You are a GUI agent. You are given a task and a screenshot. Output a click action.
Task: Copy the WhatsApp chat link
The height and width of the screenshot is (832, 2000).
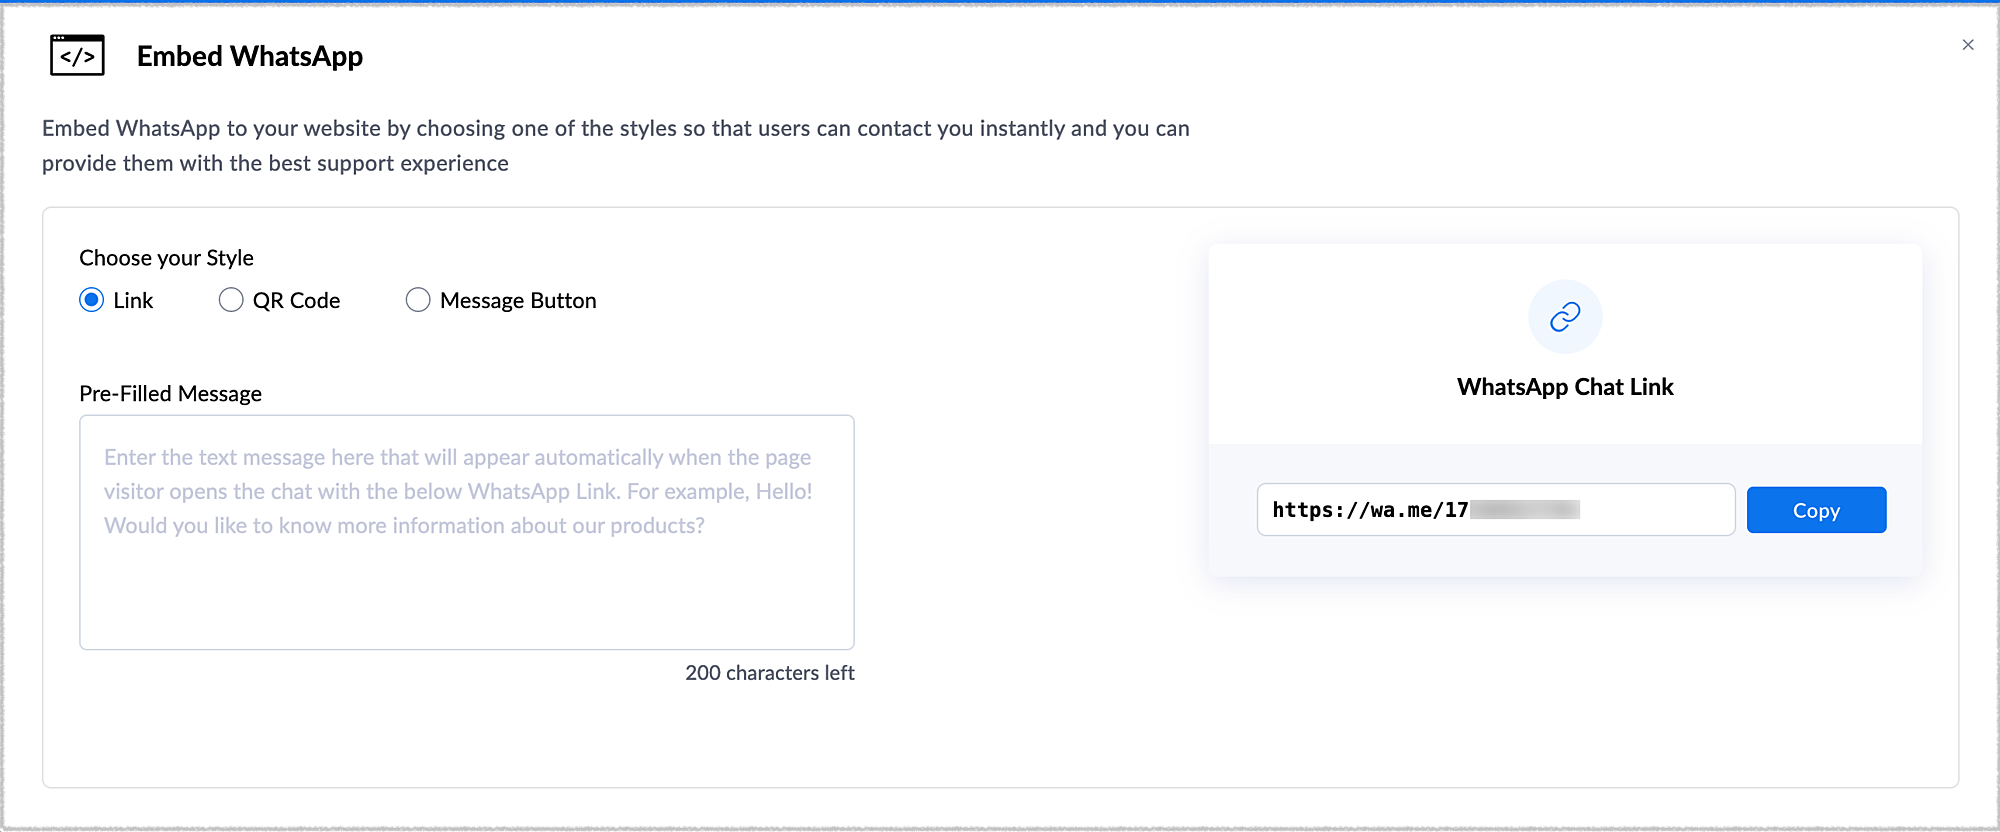pos(1816,510)
